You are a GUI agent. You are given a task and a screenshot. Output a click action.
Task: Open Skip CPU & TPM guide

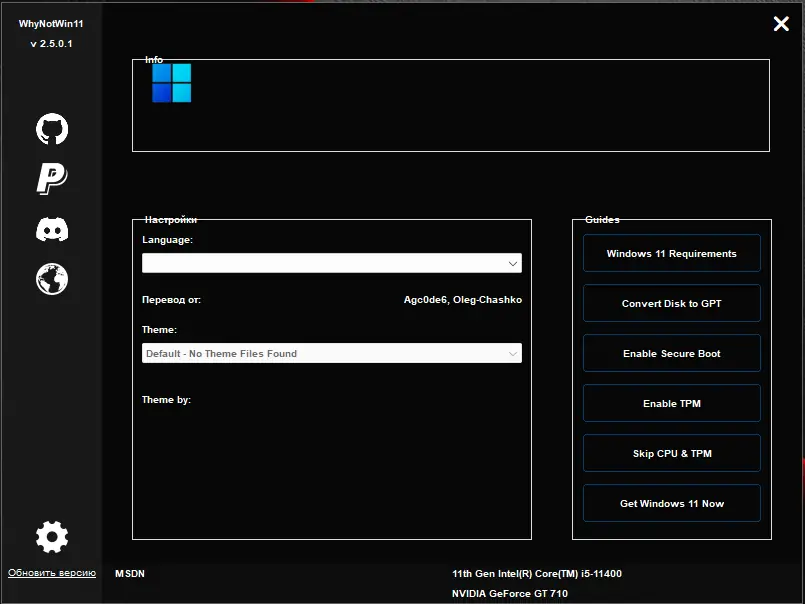pyautogui.click(x=672, y=453)
